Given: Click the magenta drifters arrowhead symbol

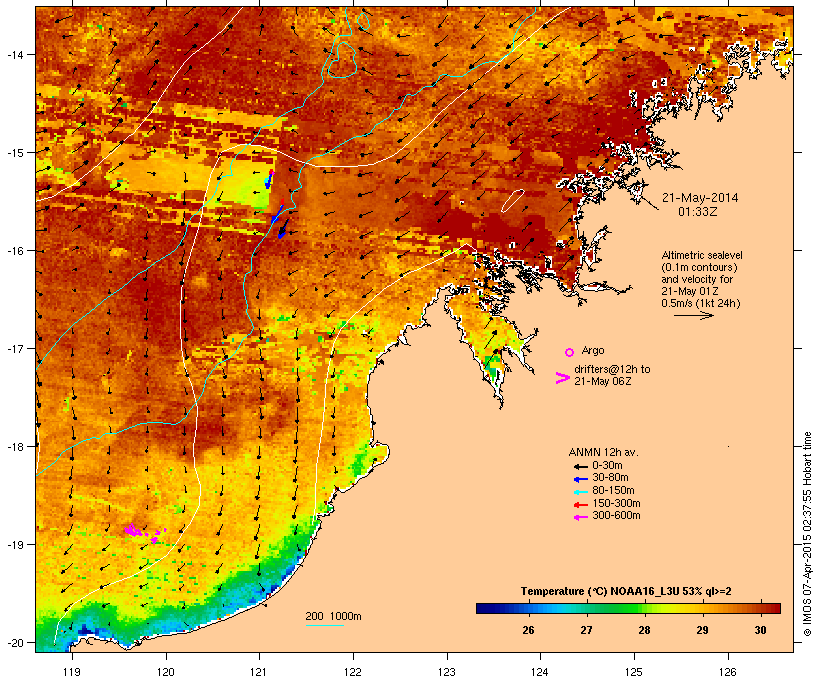Looking at the screenshot, I should [x=562, y=378].
